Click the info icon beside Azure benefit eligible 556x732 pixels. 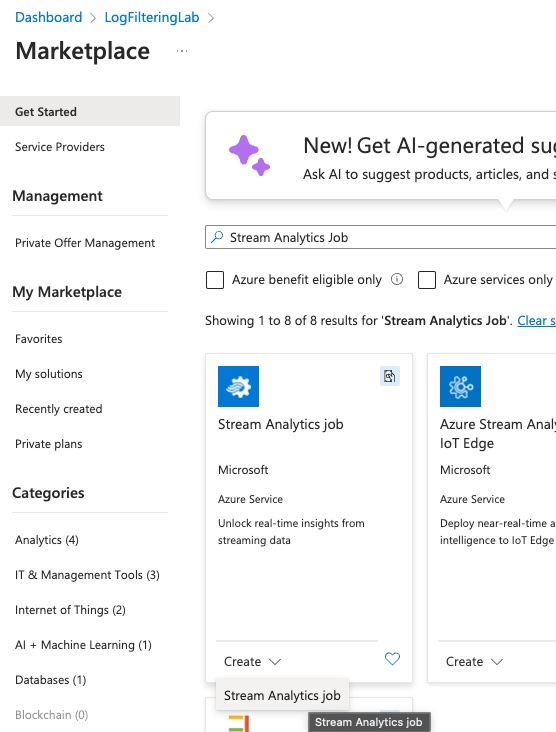tap(397, 279)
